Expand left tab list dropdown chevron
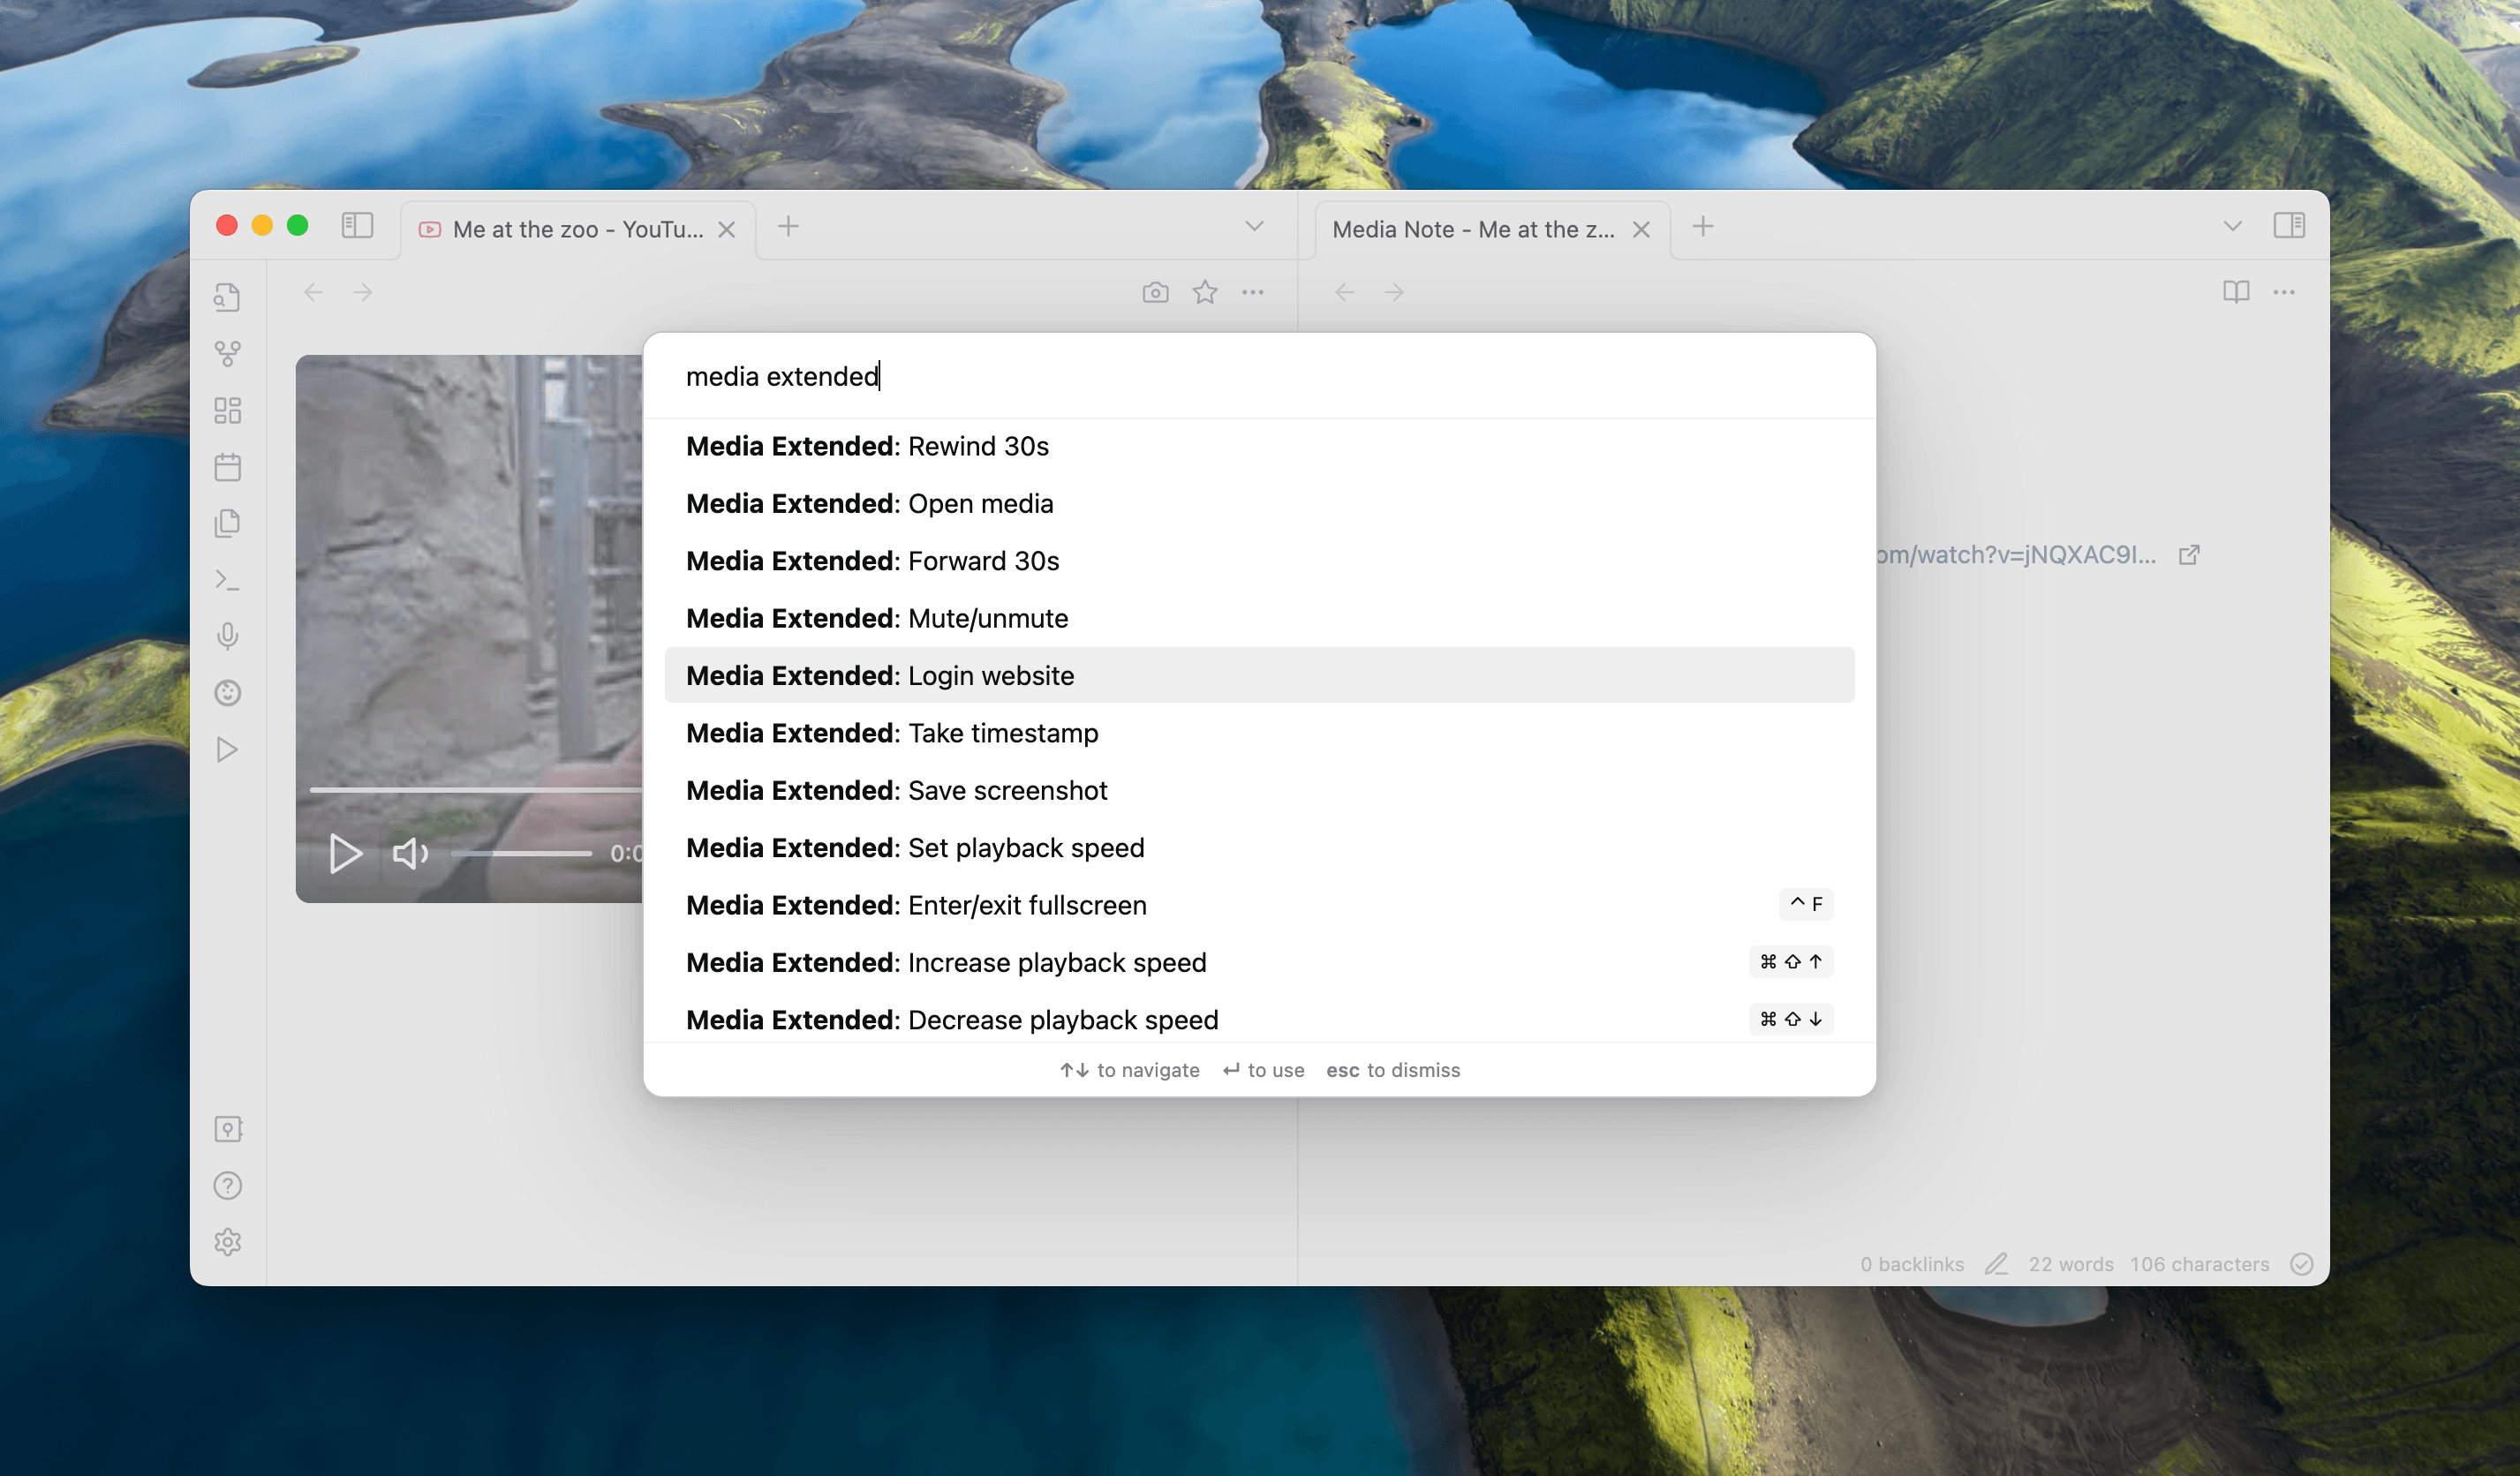Screen dimensions: 2520x1476 [x=1254, y=226]
